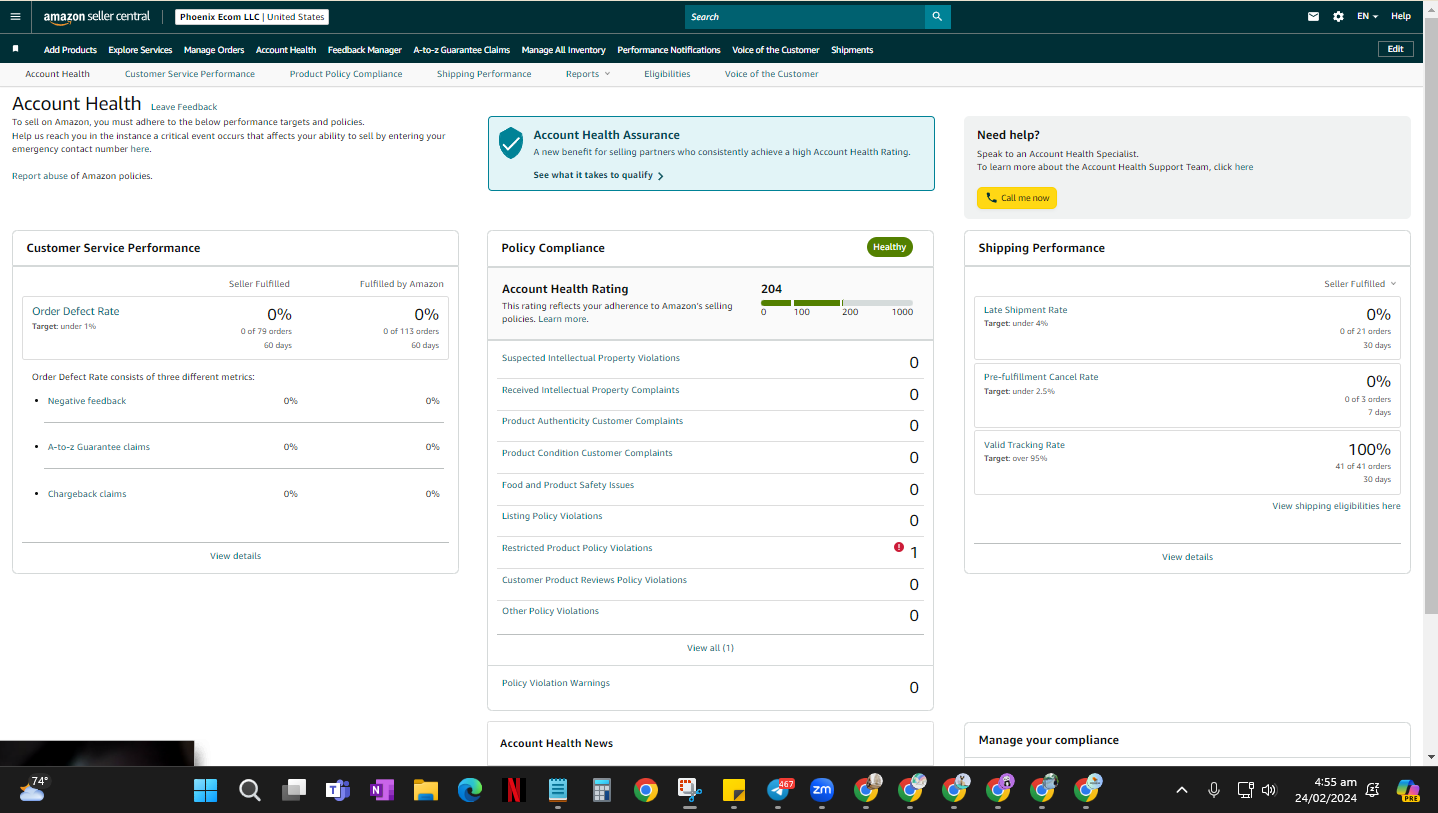Click the red alert icon beside Restricted Product Policy Violations
This screenshot has width=1438, height=813.
(x=899, y=547)
